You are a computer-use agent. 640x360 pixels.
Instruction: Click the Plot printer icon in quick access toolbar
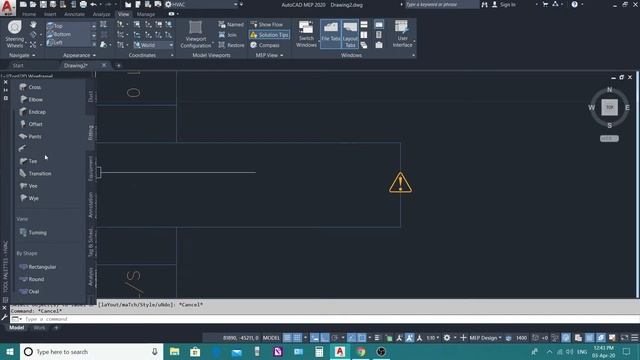click(x=83, y=4)
